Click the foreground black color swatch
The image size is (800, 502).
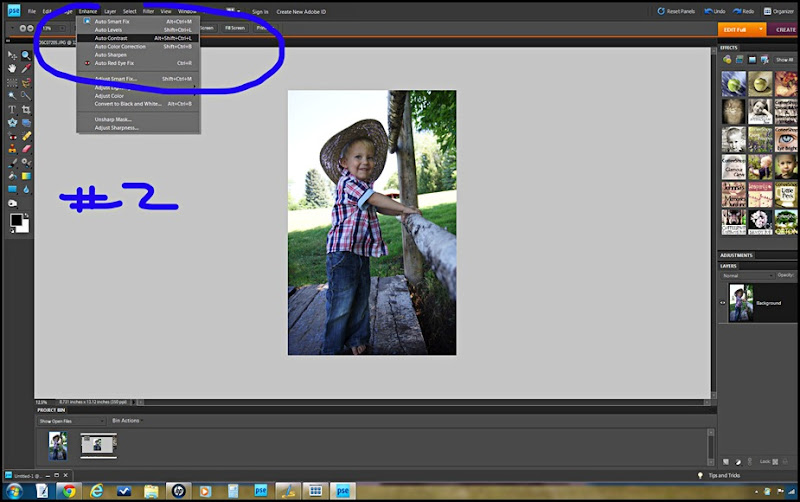(x=16, y=219)
